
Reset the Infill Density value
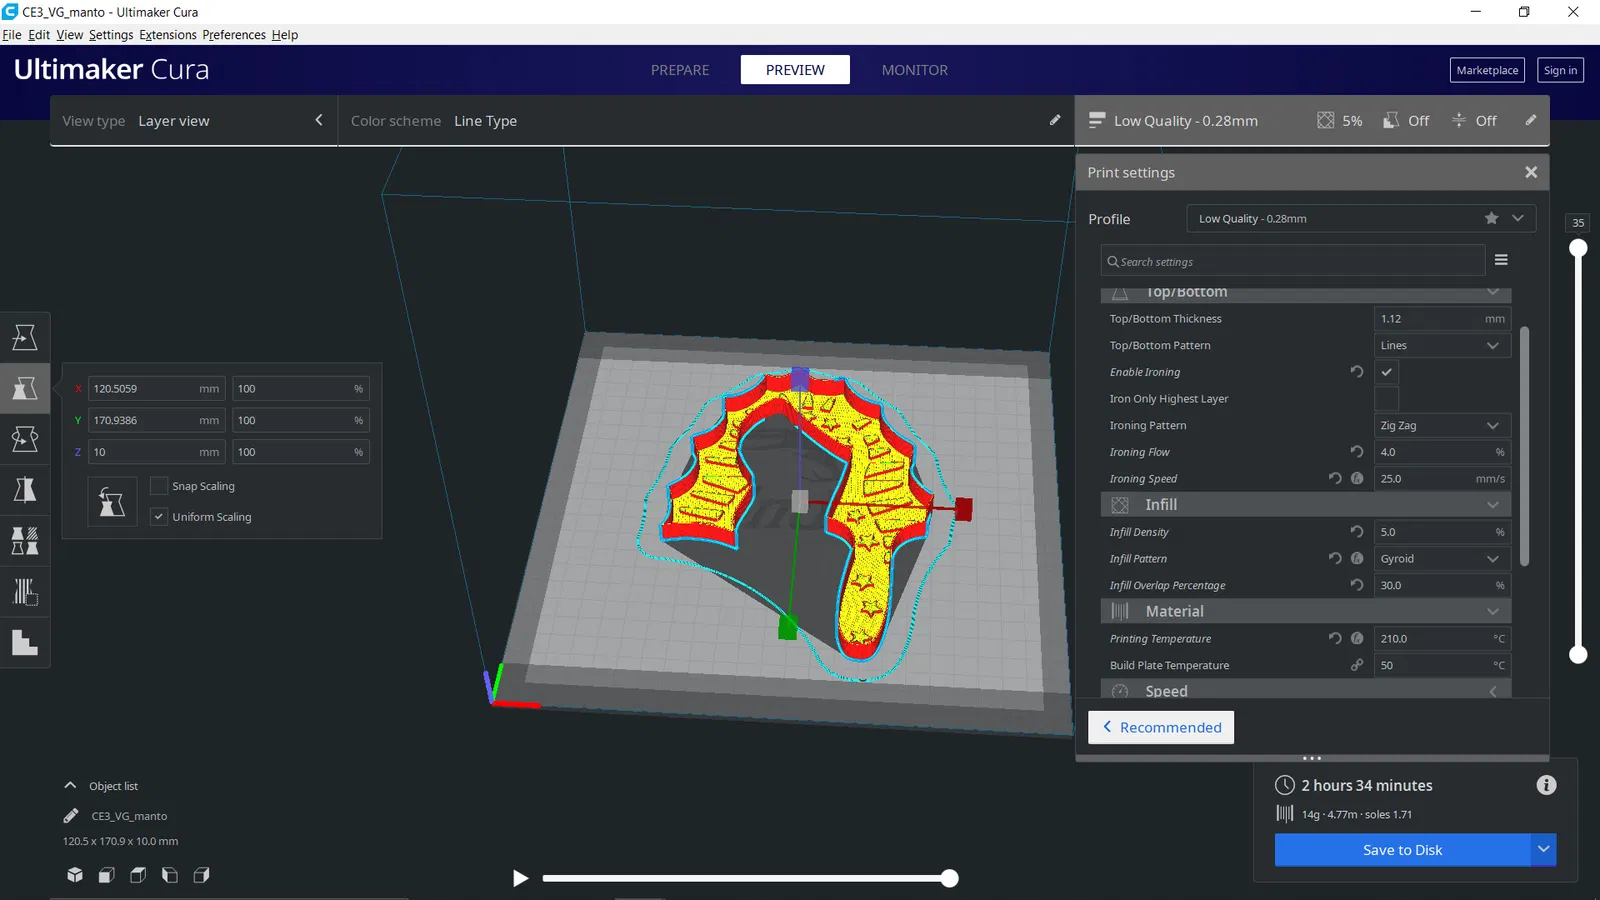1357,532
